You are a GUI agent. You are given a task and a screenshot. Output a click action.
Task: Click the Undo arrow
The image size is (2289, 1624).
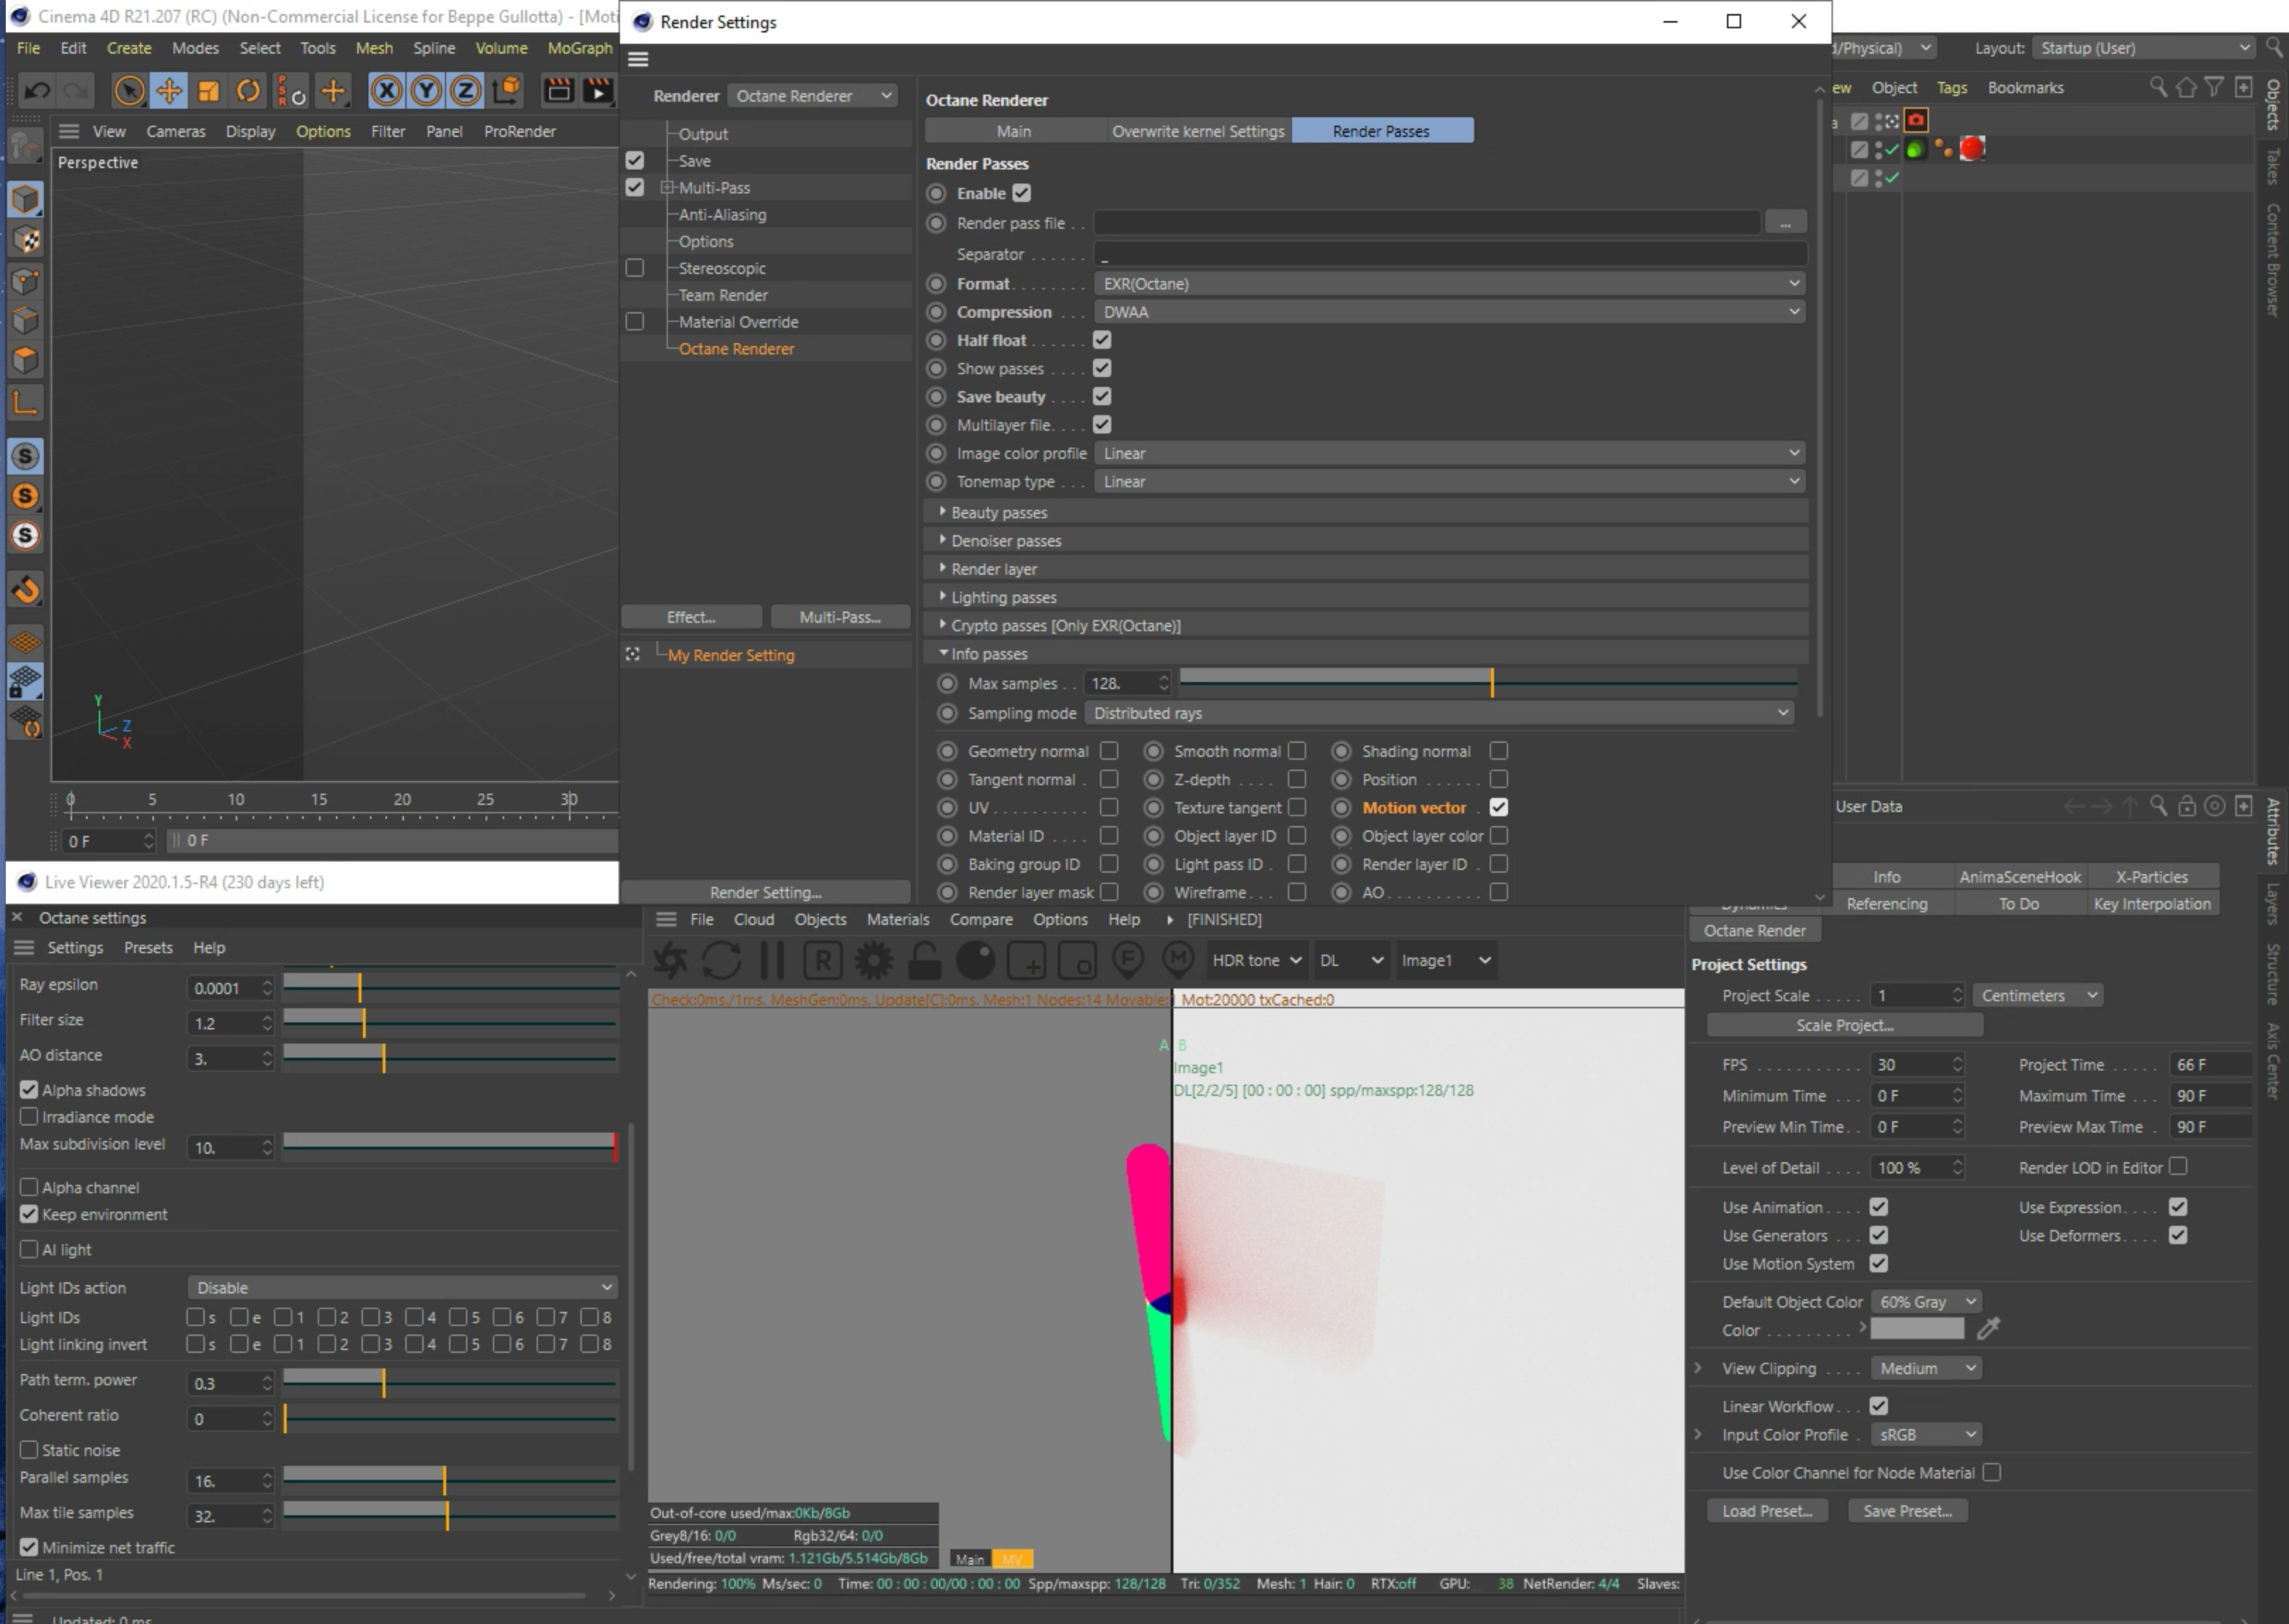37,91
